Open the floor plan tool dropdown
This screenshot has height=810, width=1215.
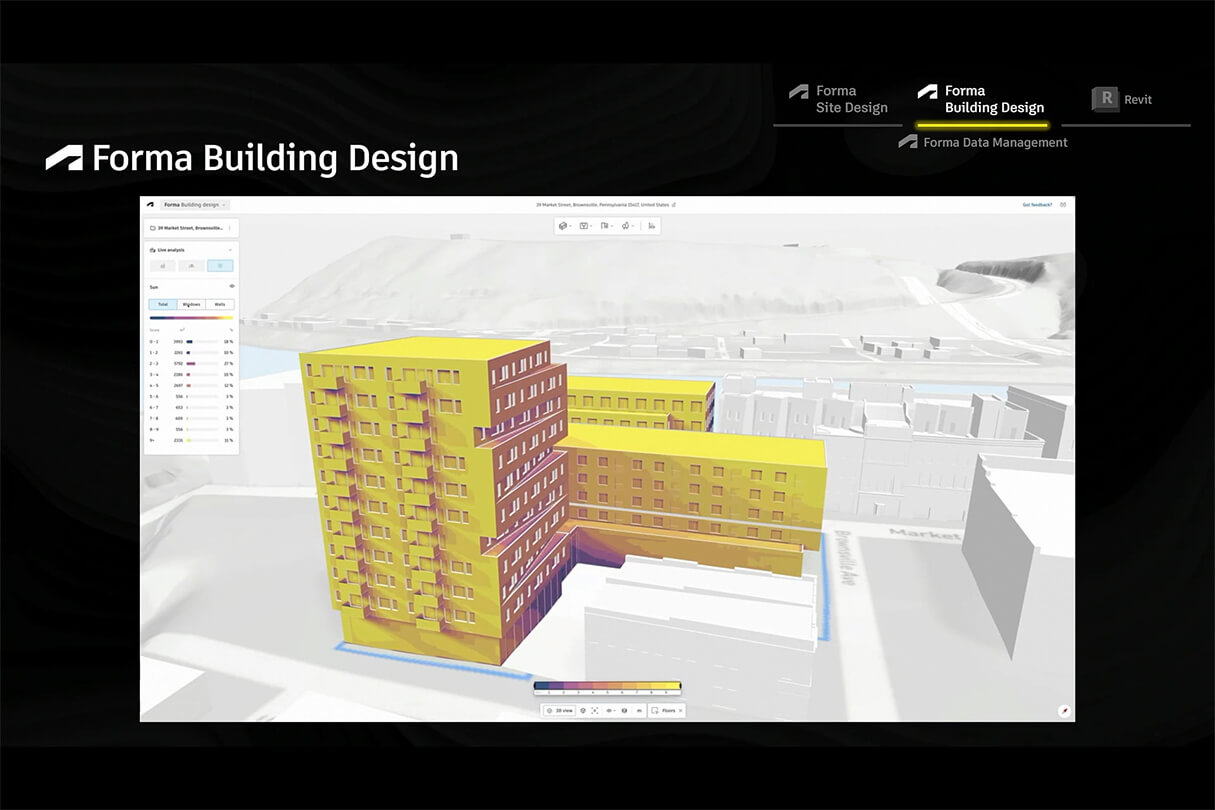(x=607, y=226)
